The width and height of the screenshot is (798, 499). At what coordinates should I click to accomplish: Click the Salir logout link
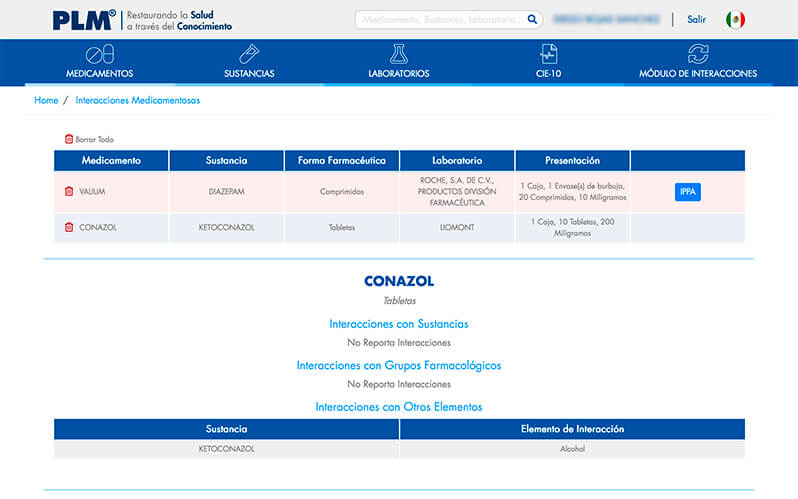pyautogui.click(x=696, y=19)
